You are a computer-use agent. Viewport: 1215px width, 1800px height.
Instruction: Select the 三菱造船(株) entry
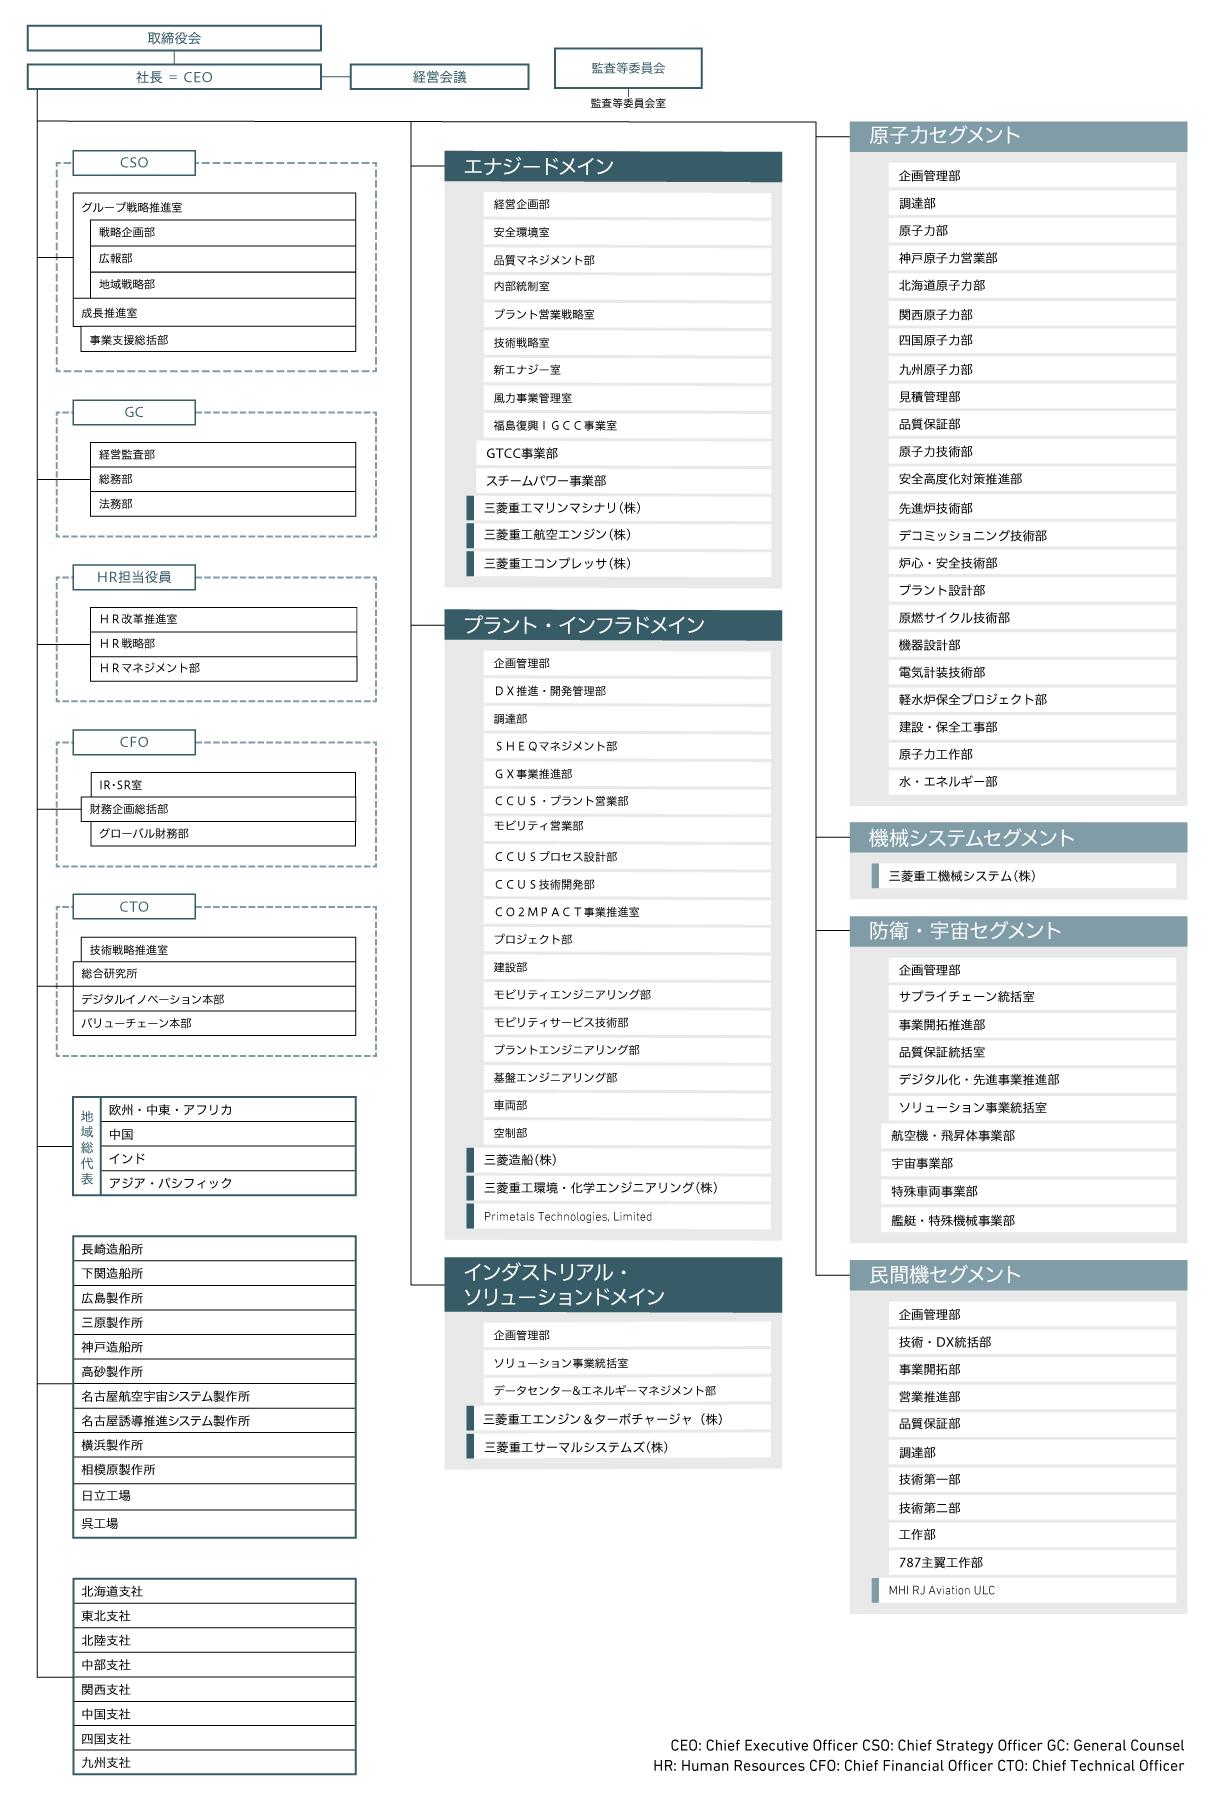tap(619, 1160)
